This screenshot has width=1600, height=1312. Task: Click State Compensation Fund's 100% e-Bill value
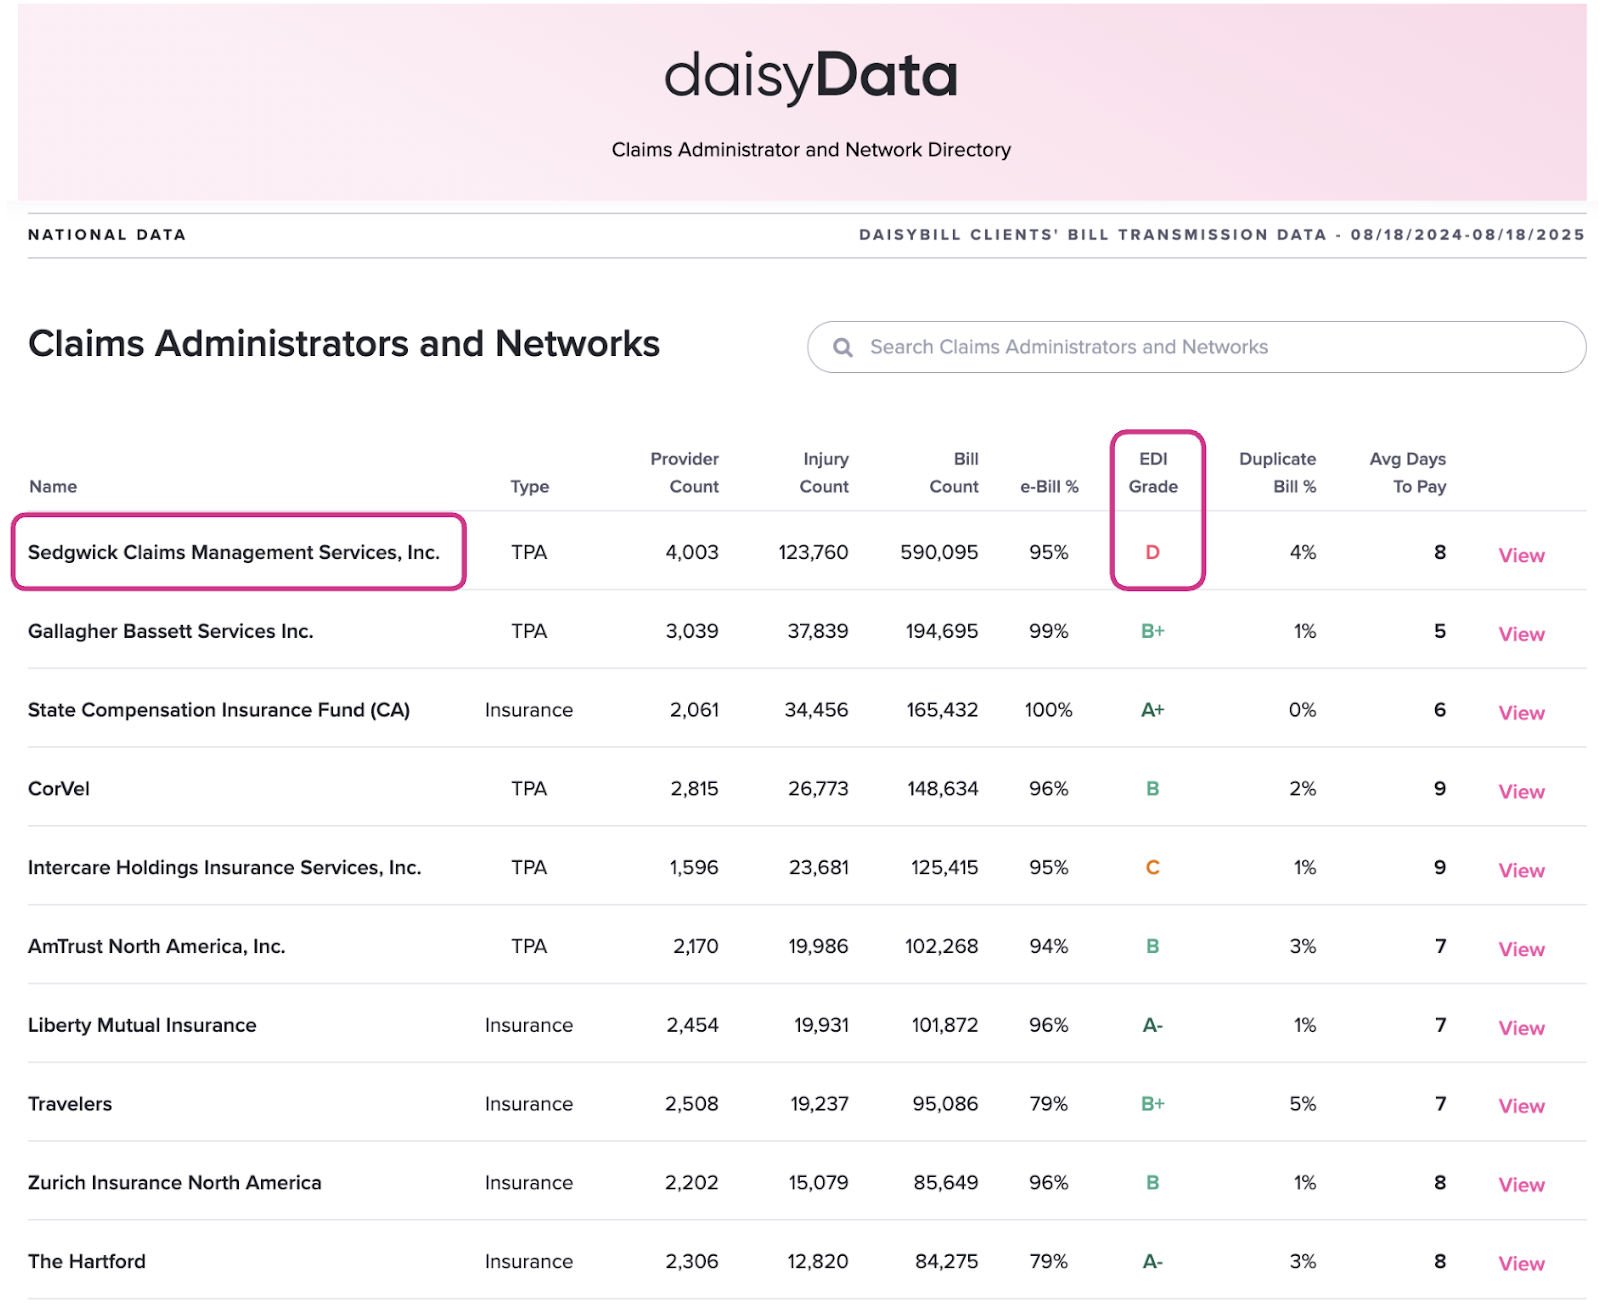[1048, 710]
